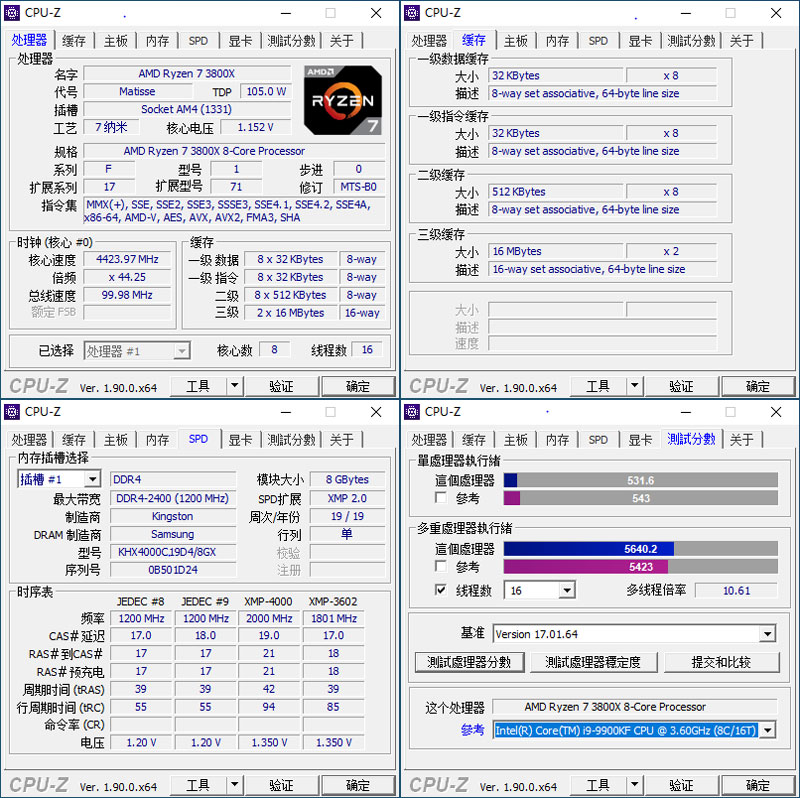This screenshot has height=798, width=800.
Task: Click core speed value 4423.97 MHz
Action: (127, 259)
